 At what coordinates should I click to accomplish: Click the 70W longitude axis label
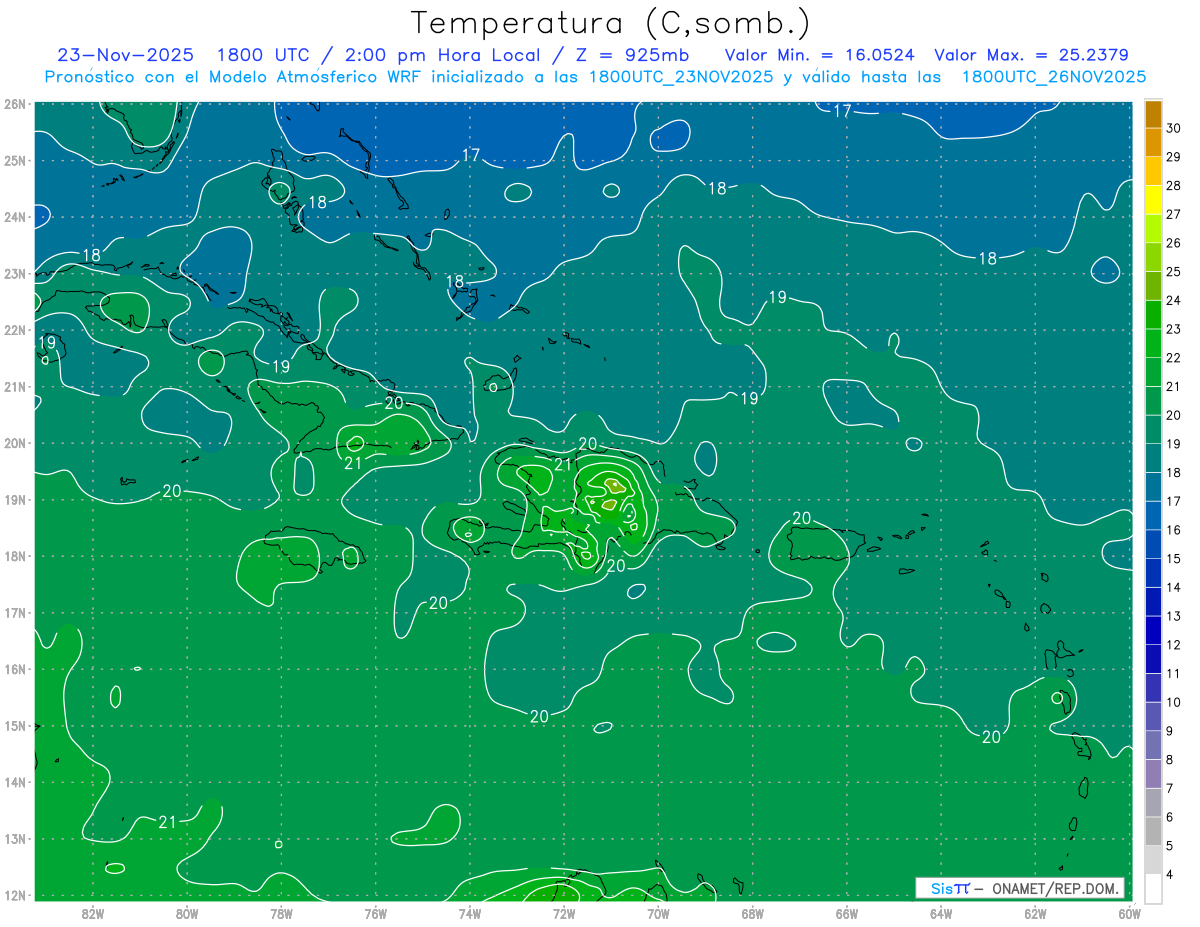click(x=658, y=912)
